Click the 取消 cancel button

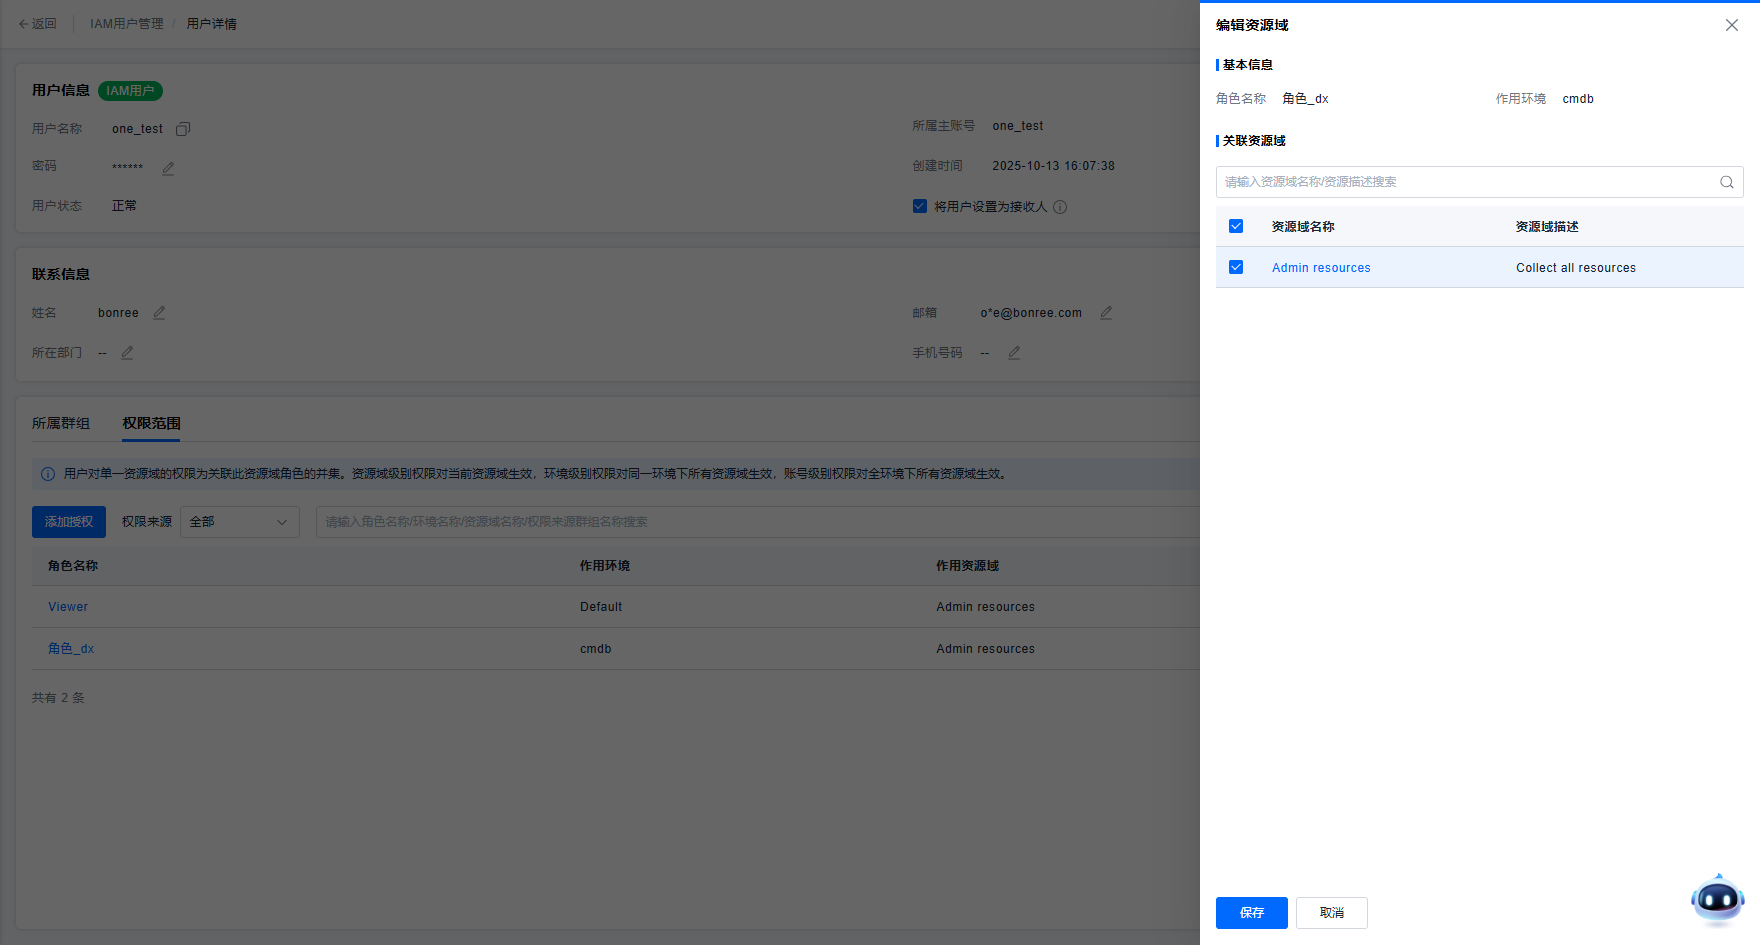click(1331, 913)
